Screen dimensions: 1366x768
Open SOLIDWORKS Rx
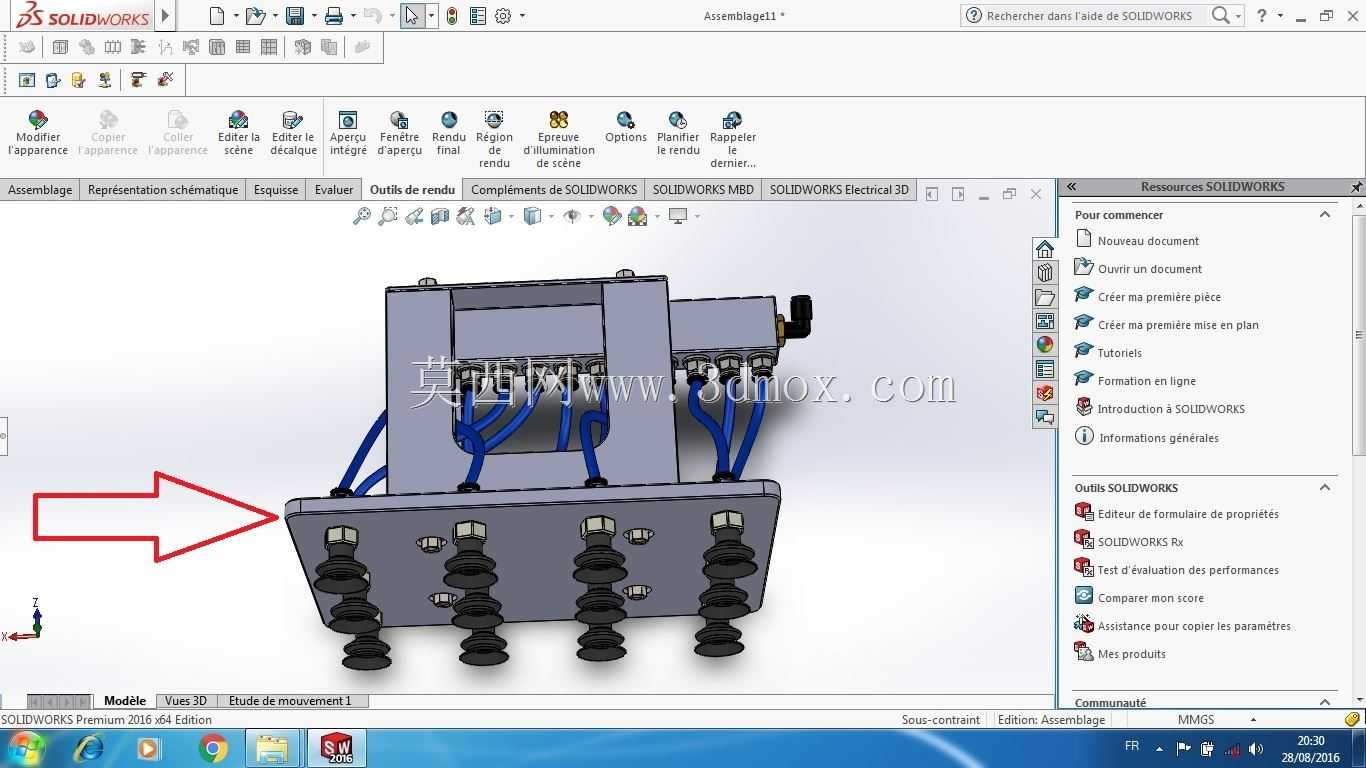1140,542
